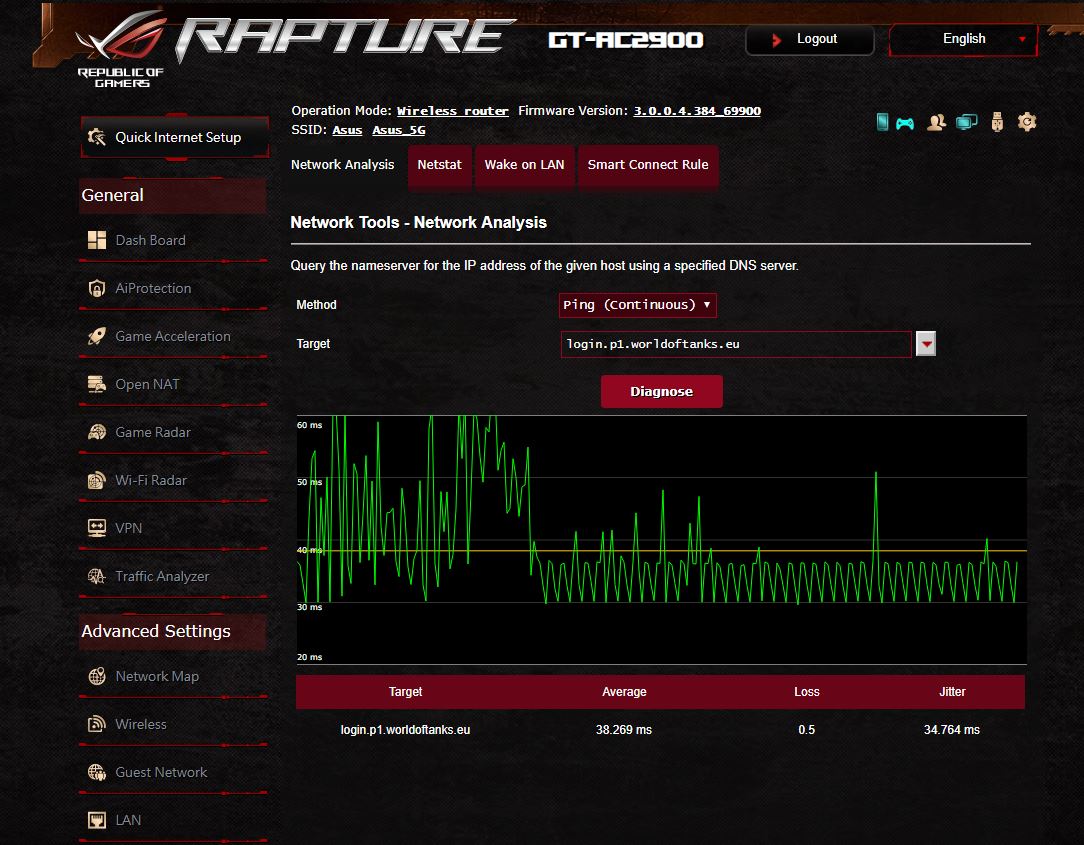
Task: Click the game controller status icon
Action: tap(905, 124)
